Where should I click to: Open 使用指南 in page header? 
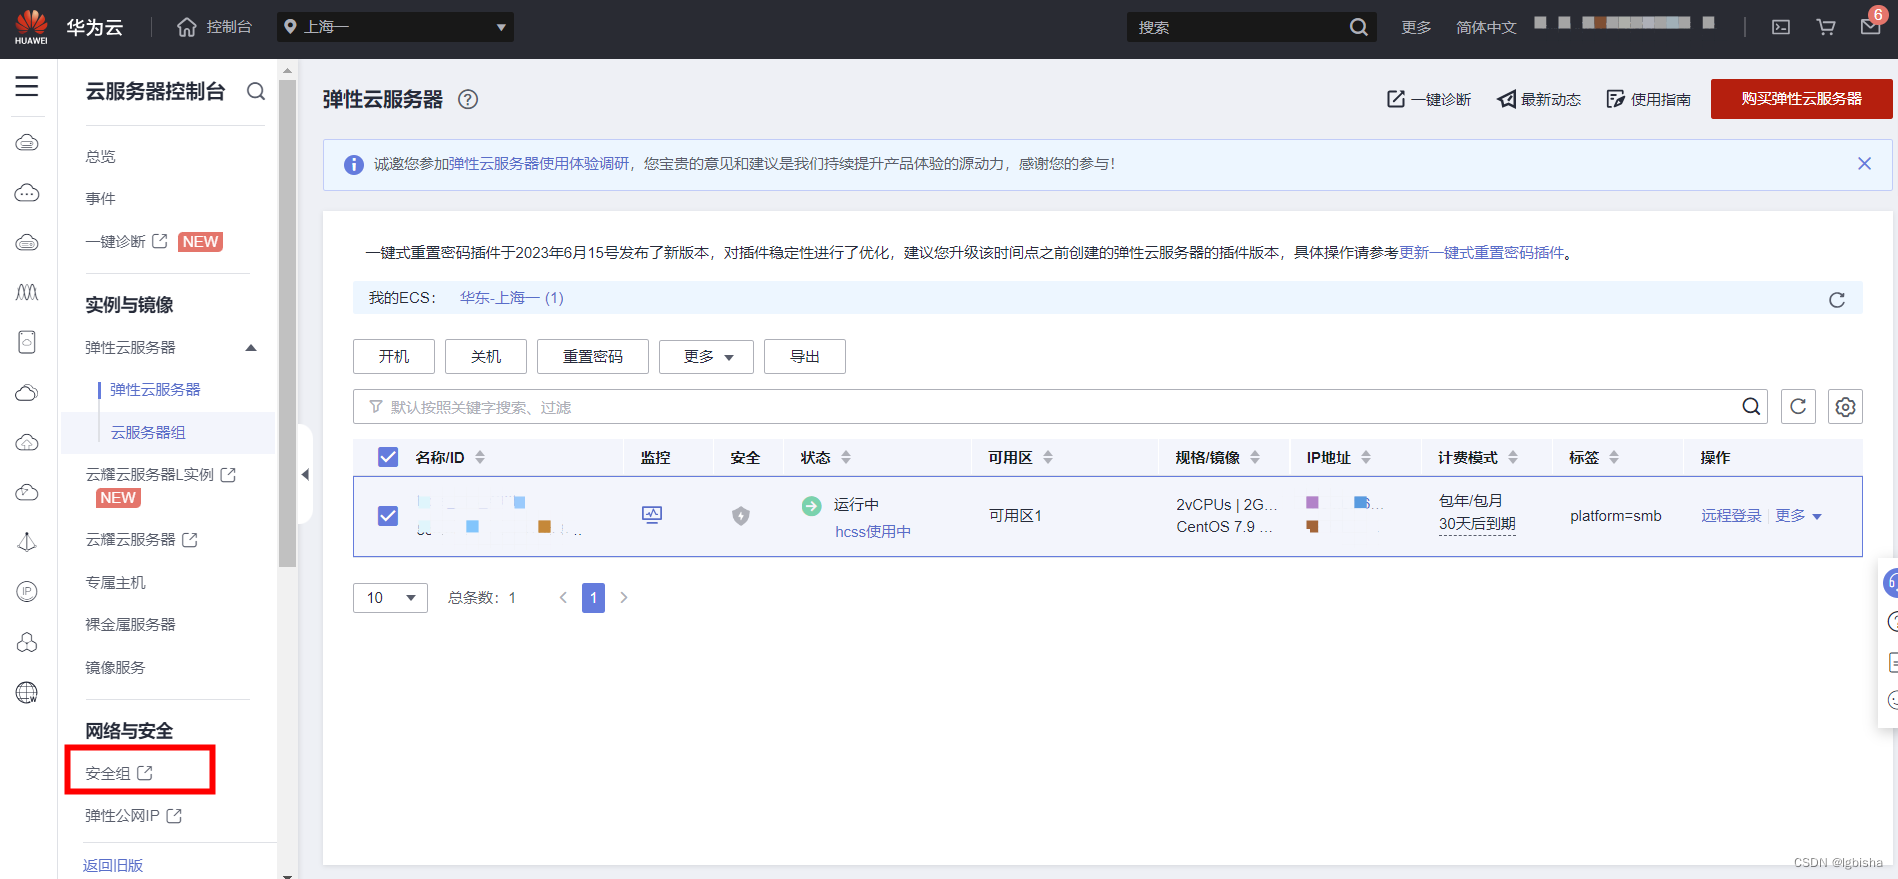click(1649, 99)
